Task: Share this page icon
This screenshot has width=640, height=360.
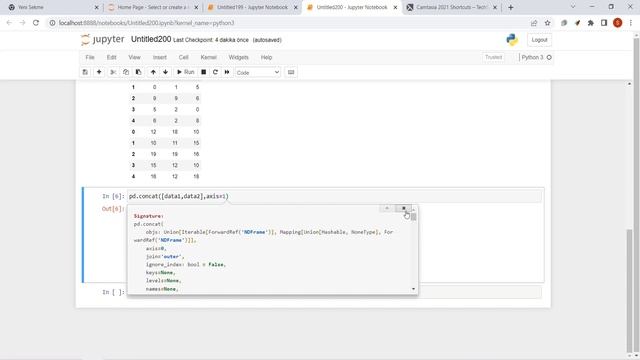Action: [534, 23]
